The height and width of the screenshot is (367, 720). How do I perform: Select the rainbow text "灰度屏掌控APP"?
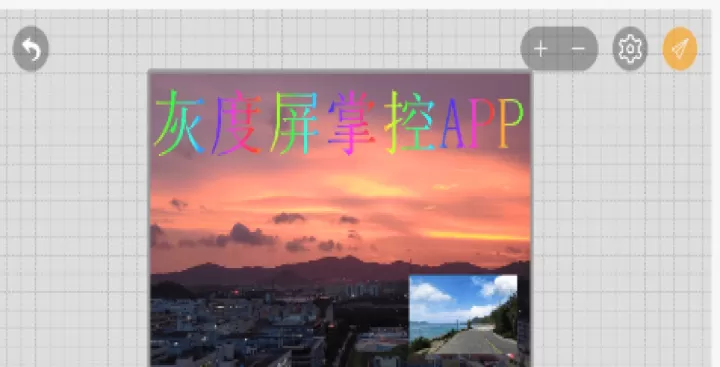tap(339, 123)
